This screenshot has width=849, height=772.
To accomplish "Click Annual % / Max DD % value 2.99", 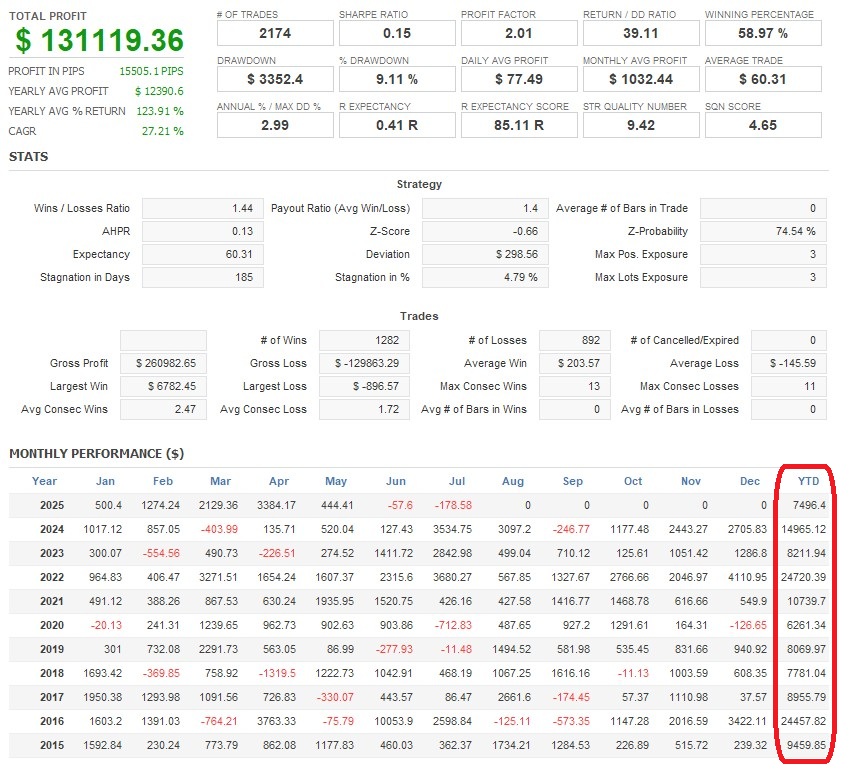I will pos(275,126).
